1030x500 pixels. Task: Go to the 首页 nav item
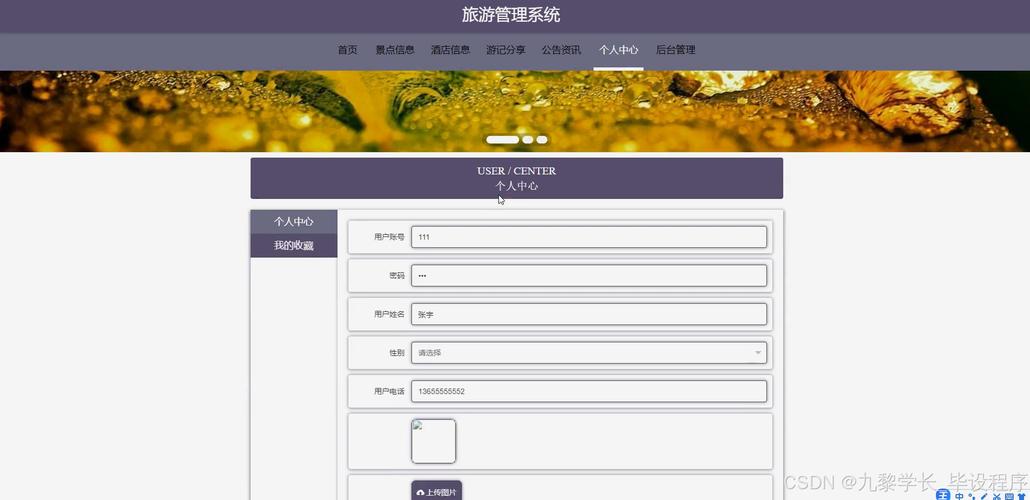347,50
